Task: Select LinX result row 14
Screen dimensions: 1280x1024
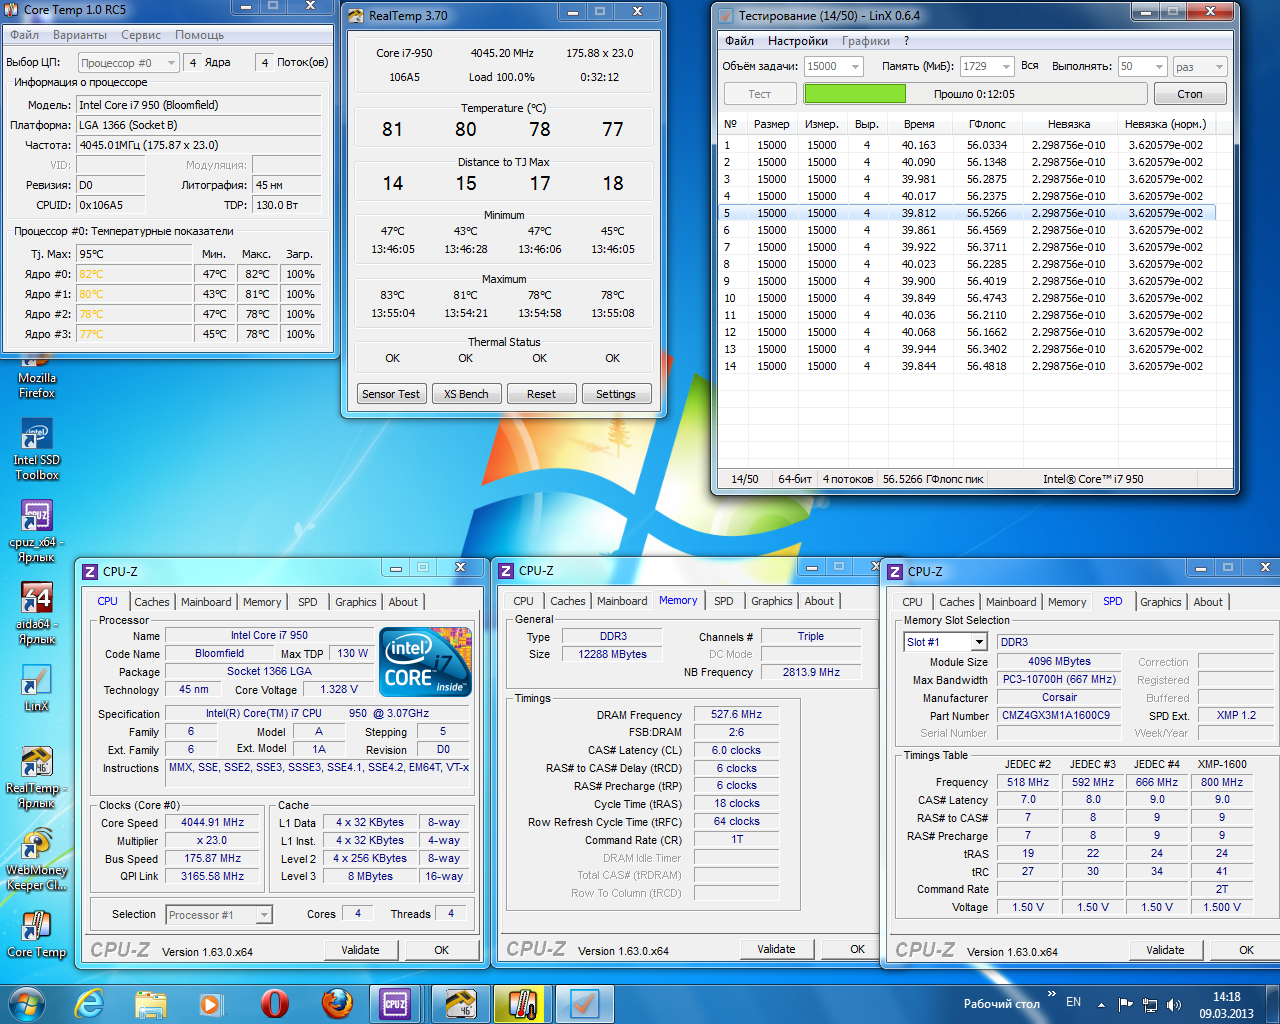Action: pos(968,366)
